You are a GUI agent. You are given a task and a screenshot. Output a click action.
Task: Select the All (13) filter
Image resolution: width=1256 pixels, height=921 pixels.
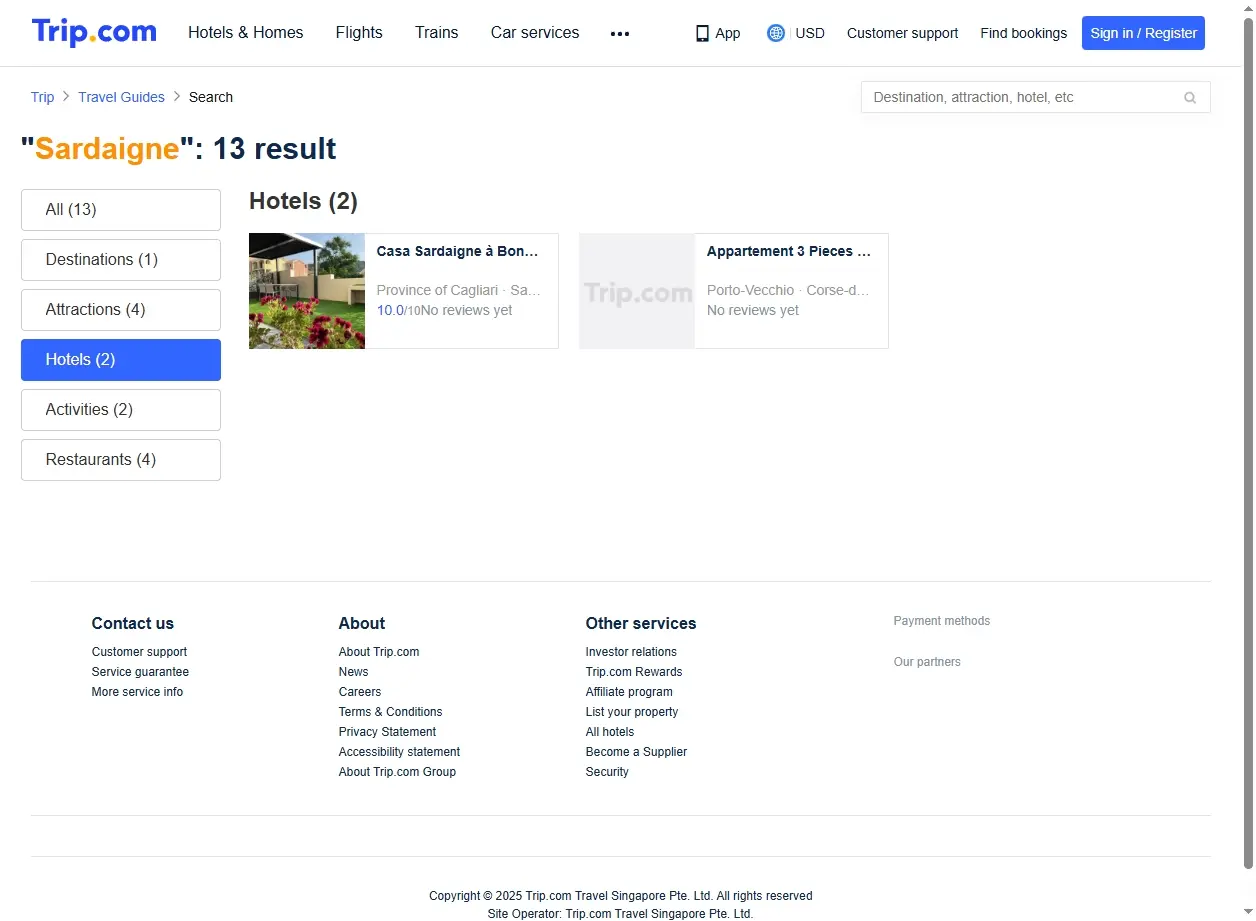point(121,210)
